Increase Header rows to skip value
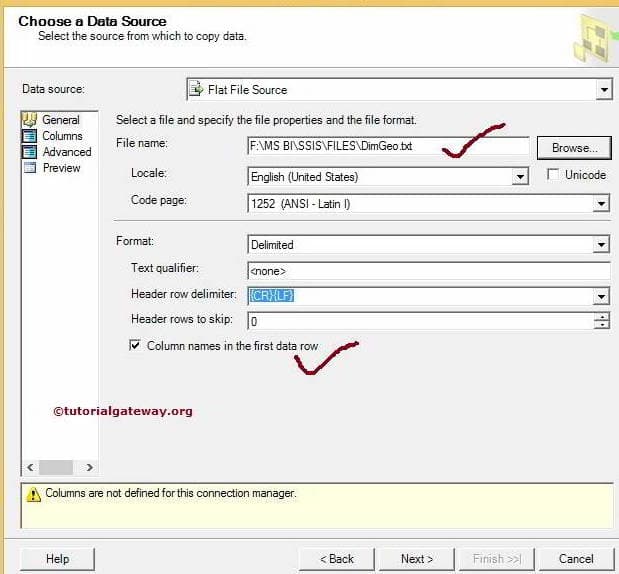Viewport: 619px width, 574px height. coord(602,317)
